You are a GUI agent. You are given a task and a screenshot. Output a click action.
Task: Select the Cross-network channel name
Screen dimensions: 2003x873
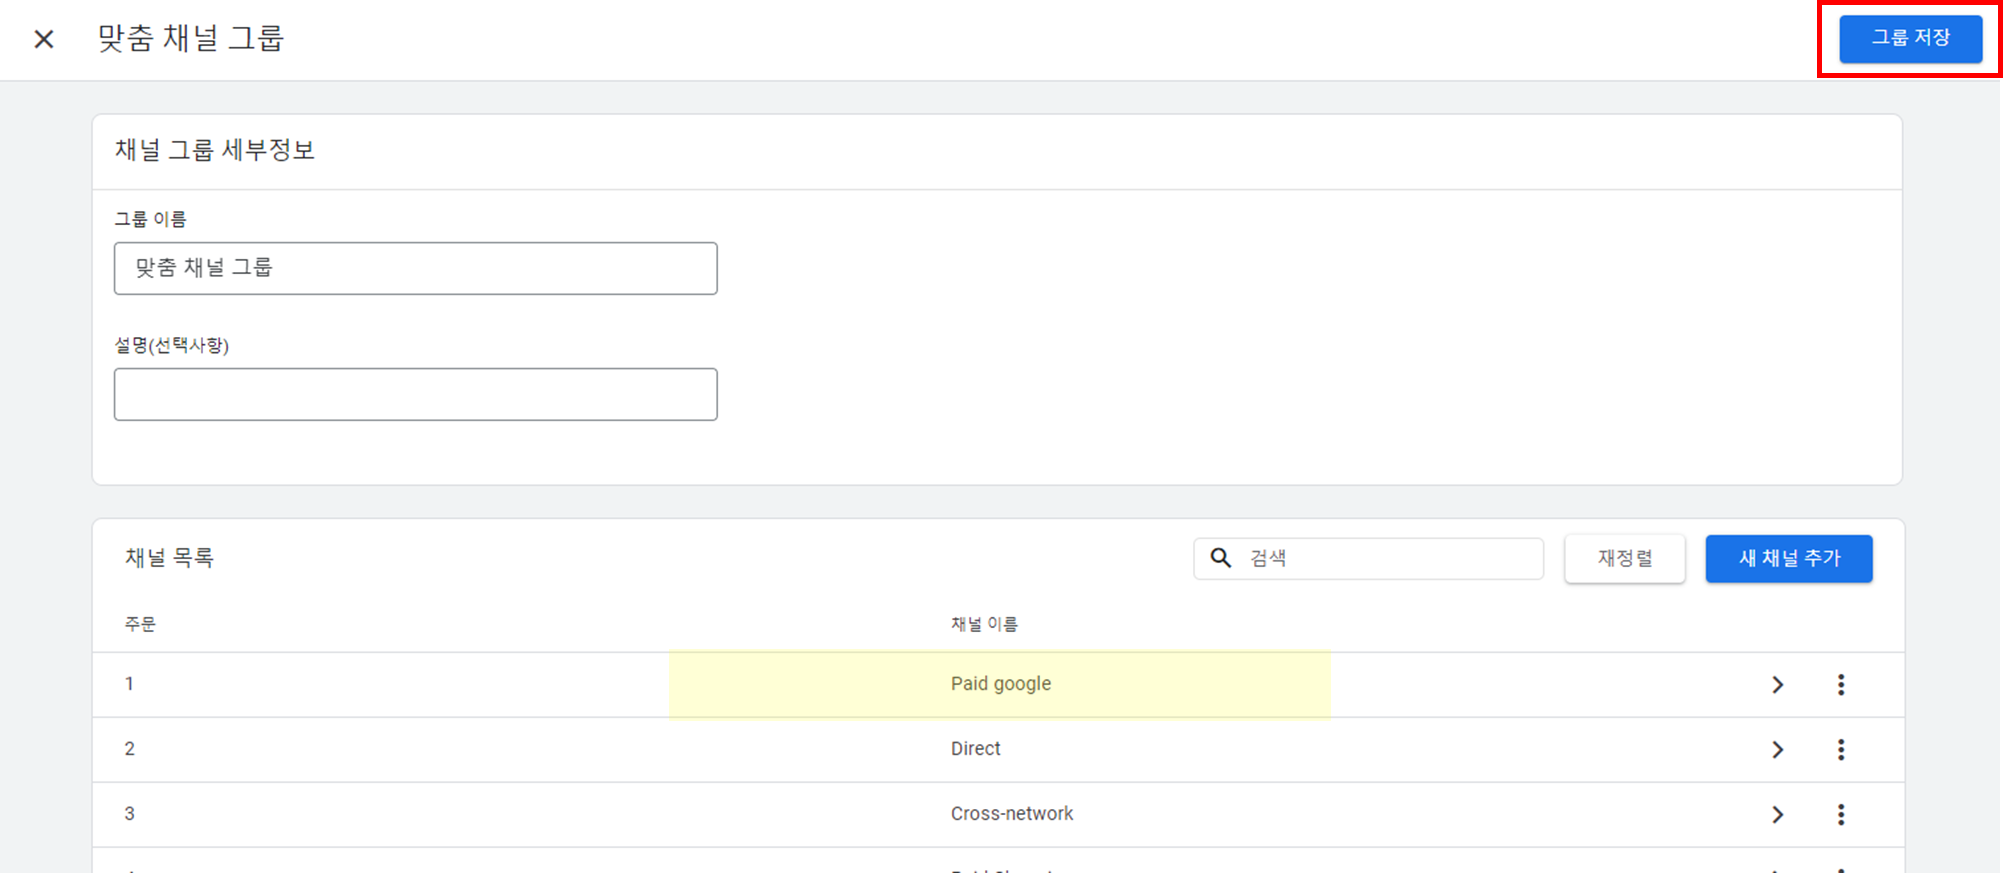tap(1011, 814)
